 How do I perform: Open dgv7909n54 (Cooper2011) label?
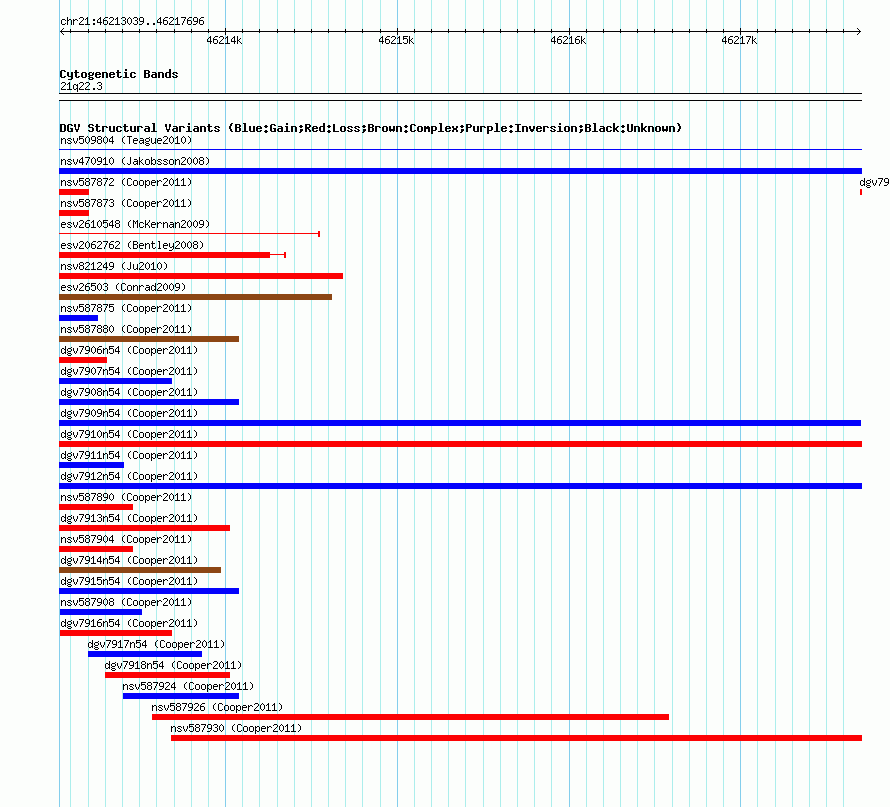129,413
